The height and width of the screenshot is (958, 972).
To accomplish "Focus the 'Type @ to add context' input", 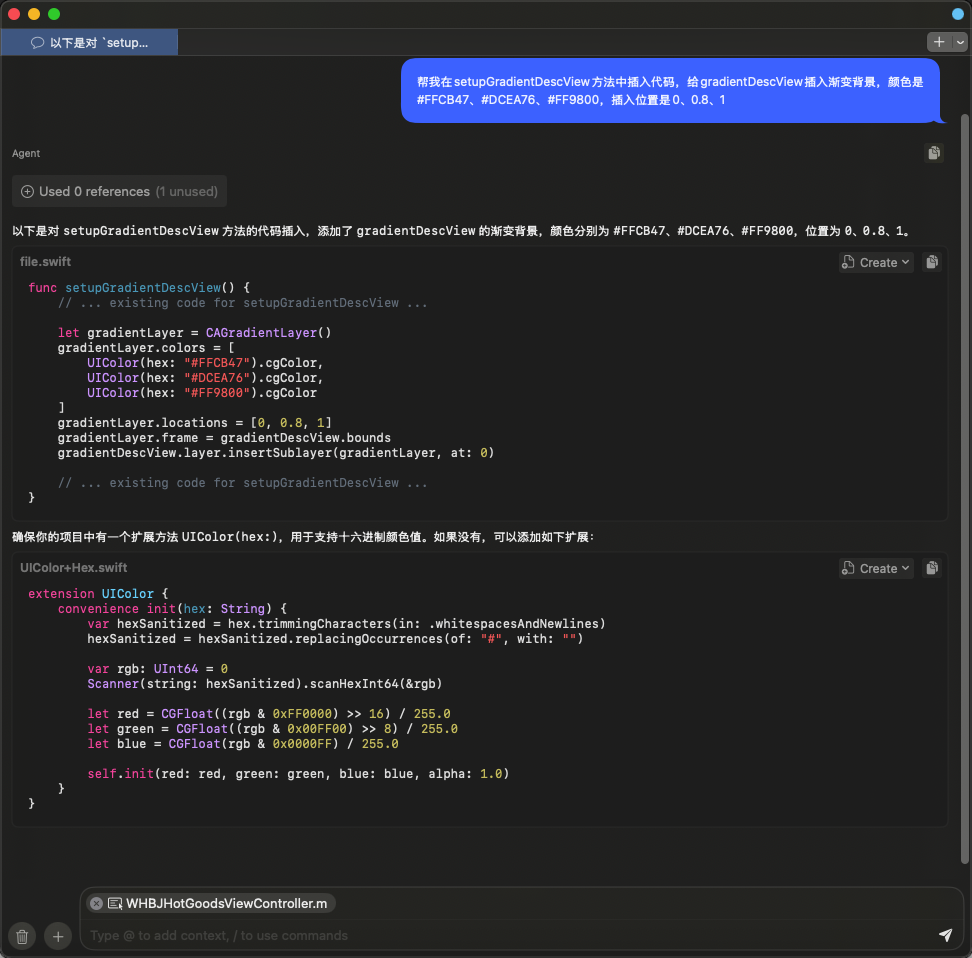I will 508,935.
